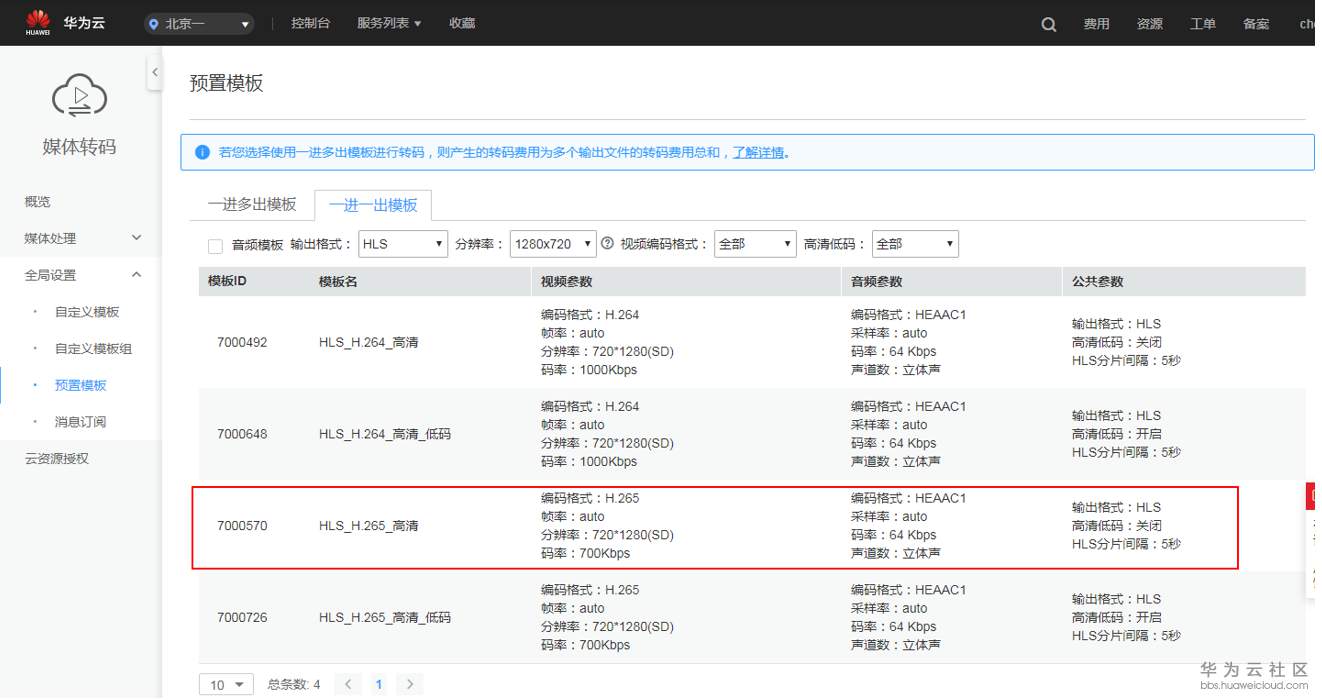Click the region location pin icon

click(154, 22)
